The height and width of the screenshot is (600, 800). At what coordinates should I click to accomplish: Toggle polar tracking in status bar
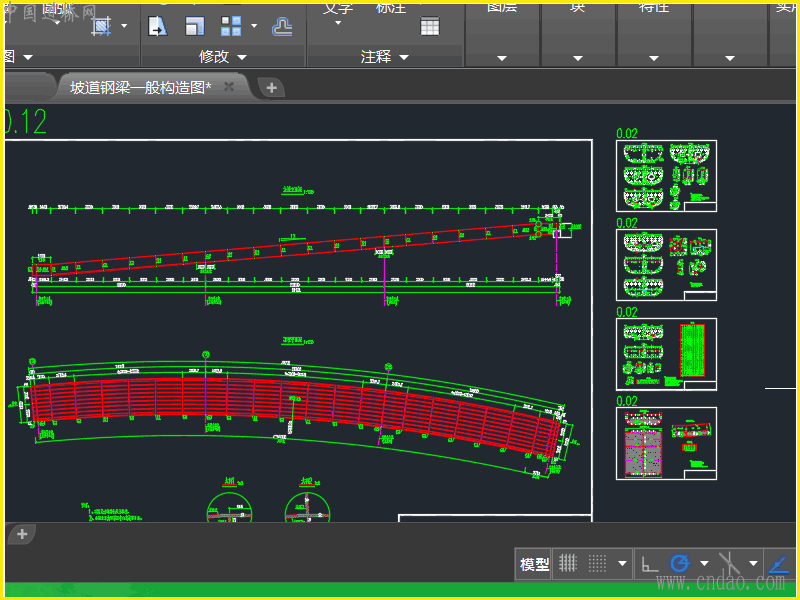(680, 563)
